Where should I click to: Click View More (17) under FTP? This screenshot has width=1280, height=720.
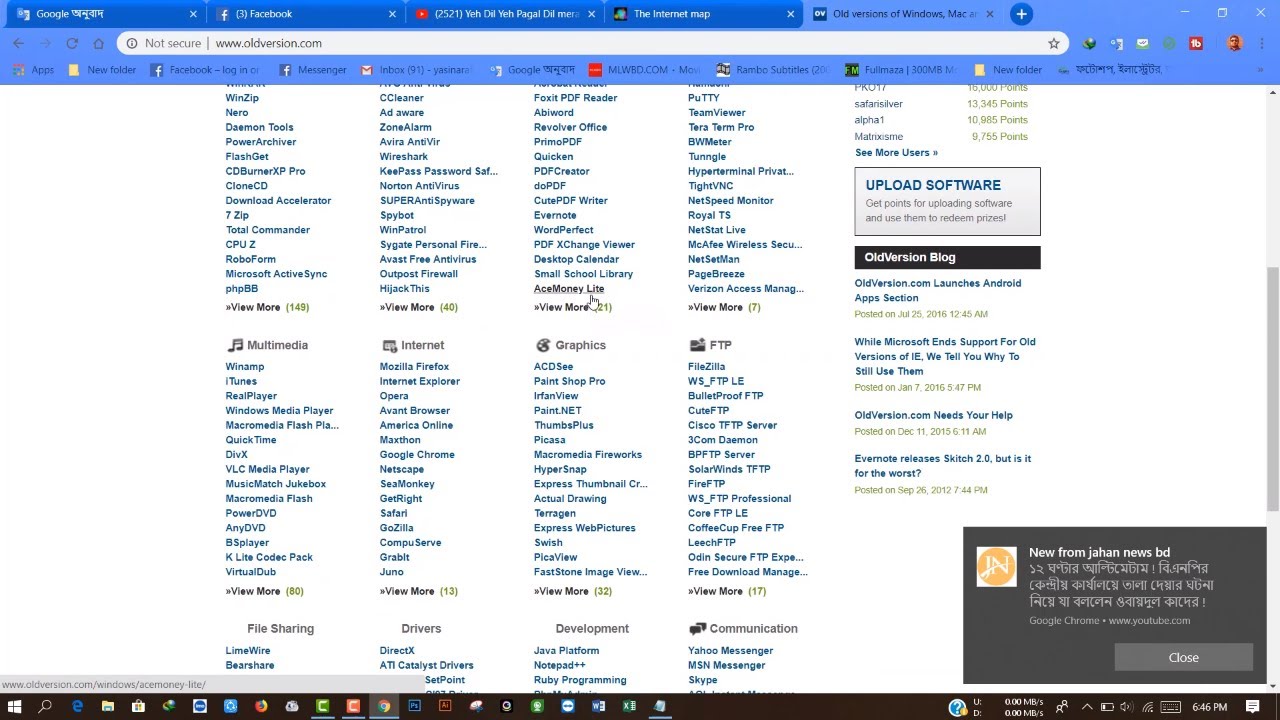point(726,591)
